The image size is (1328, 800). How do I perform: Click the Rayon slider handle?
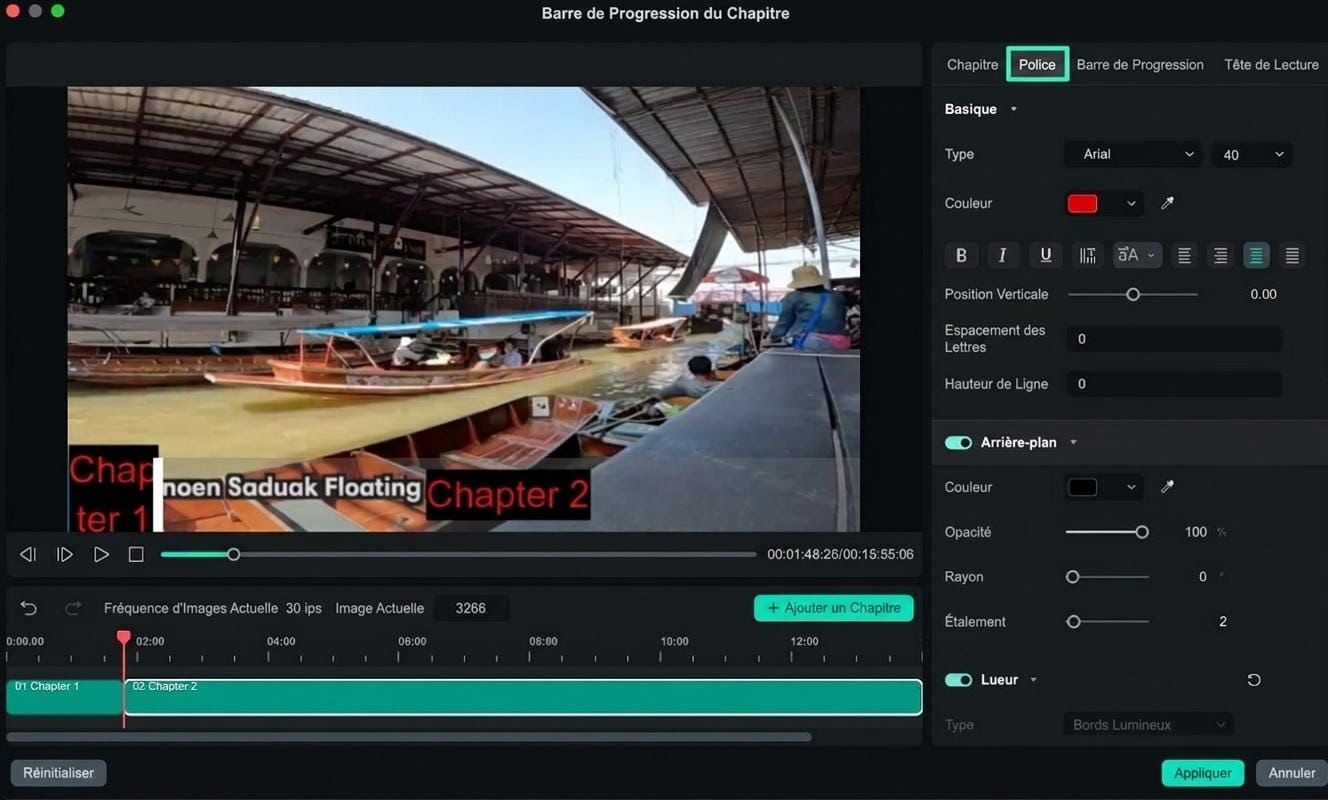1073,577
